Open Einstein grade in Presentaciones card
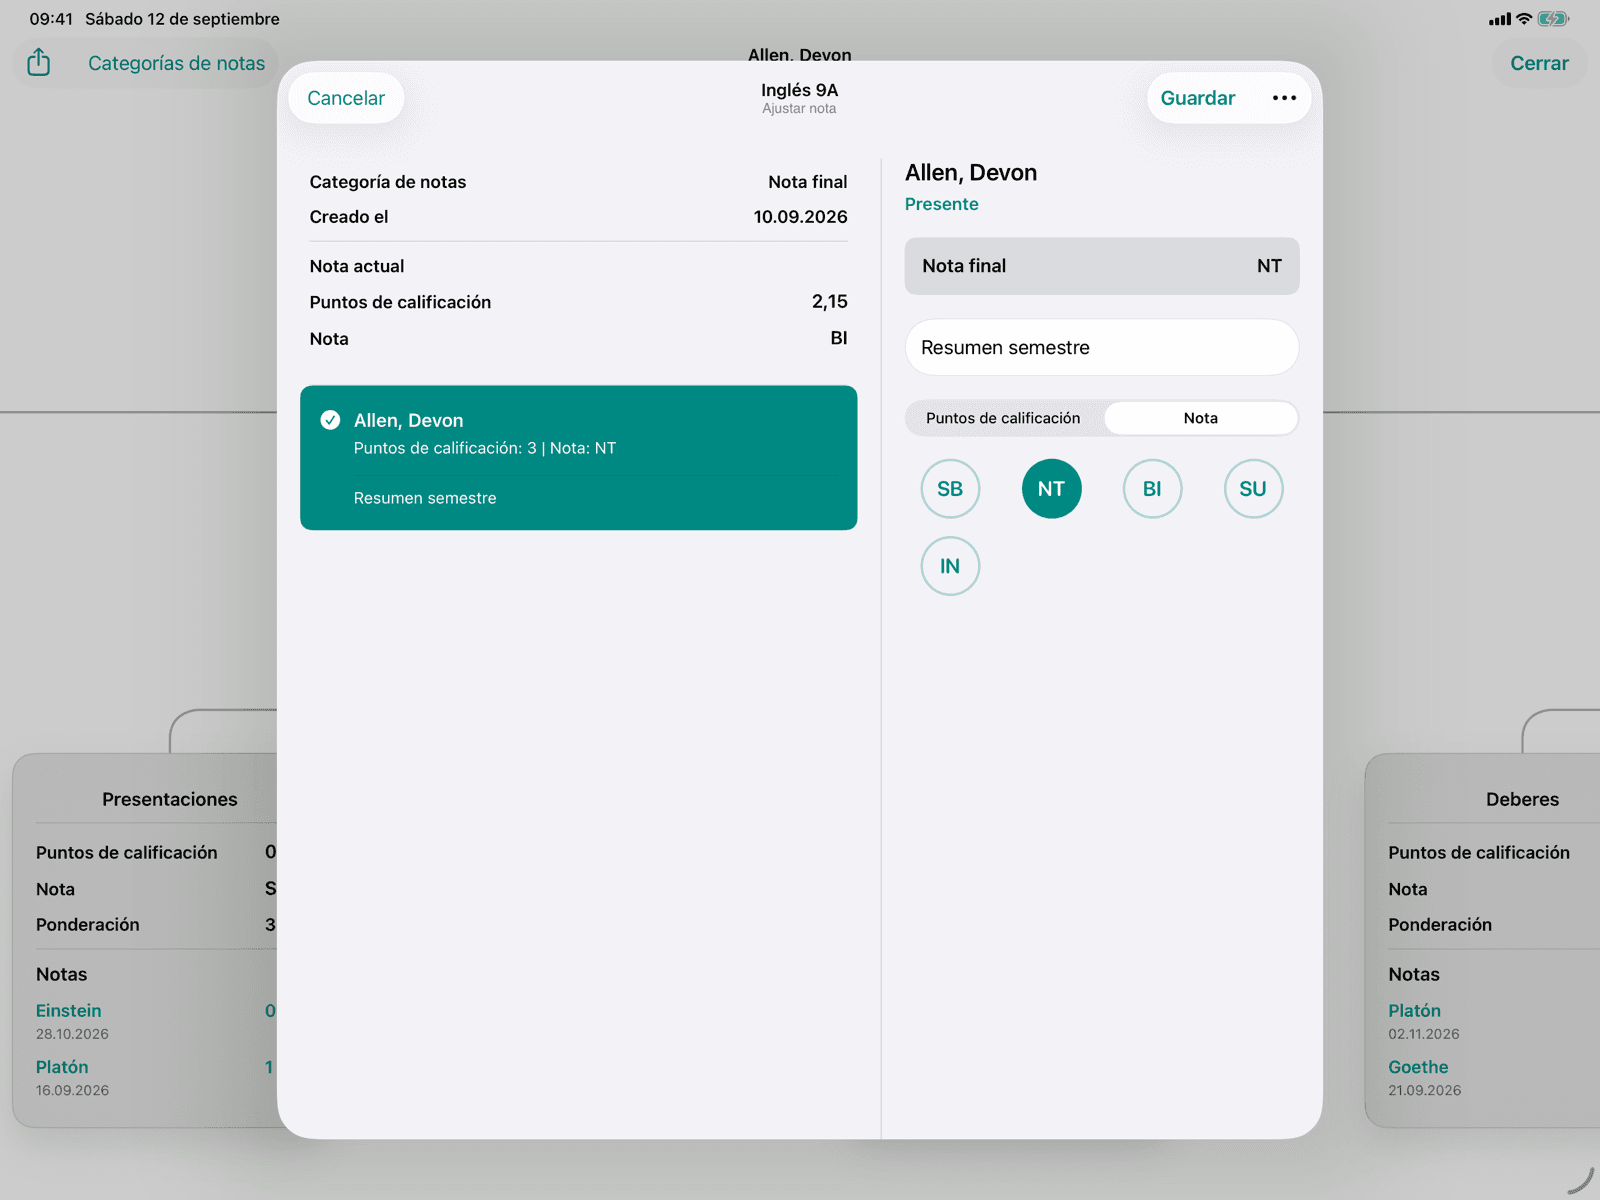The width and height of the screenshot is (1600, 1200). pos(69,1011)
